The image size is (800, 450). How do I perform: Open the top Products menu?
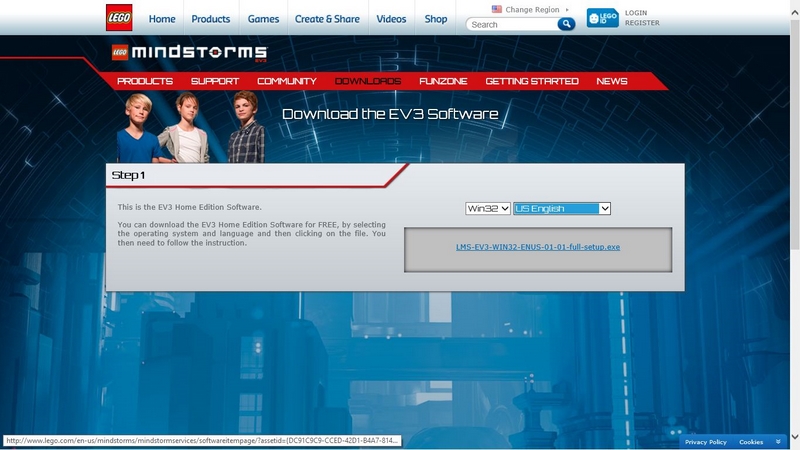point(211,19)
